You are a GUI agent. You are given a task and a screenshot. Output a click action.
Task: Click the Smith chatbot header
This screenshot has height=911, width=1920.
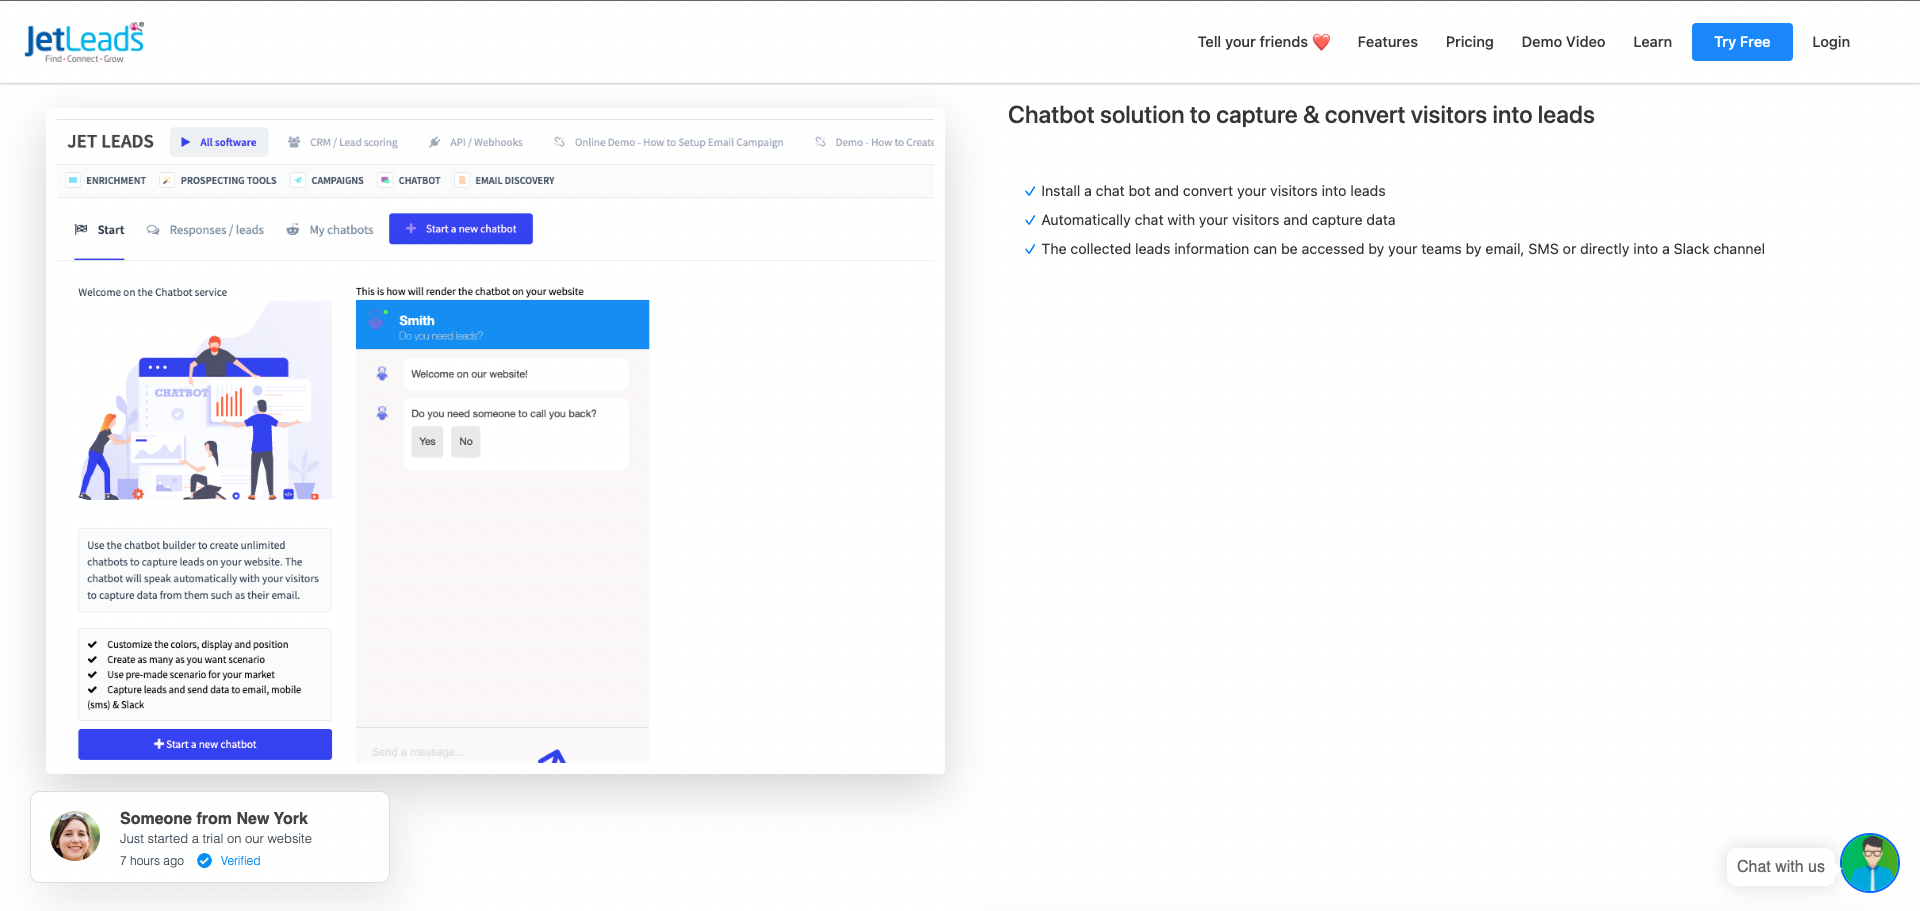click(x=502, y=324)
